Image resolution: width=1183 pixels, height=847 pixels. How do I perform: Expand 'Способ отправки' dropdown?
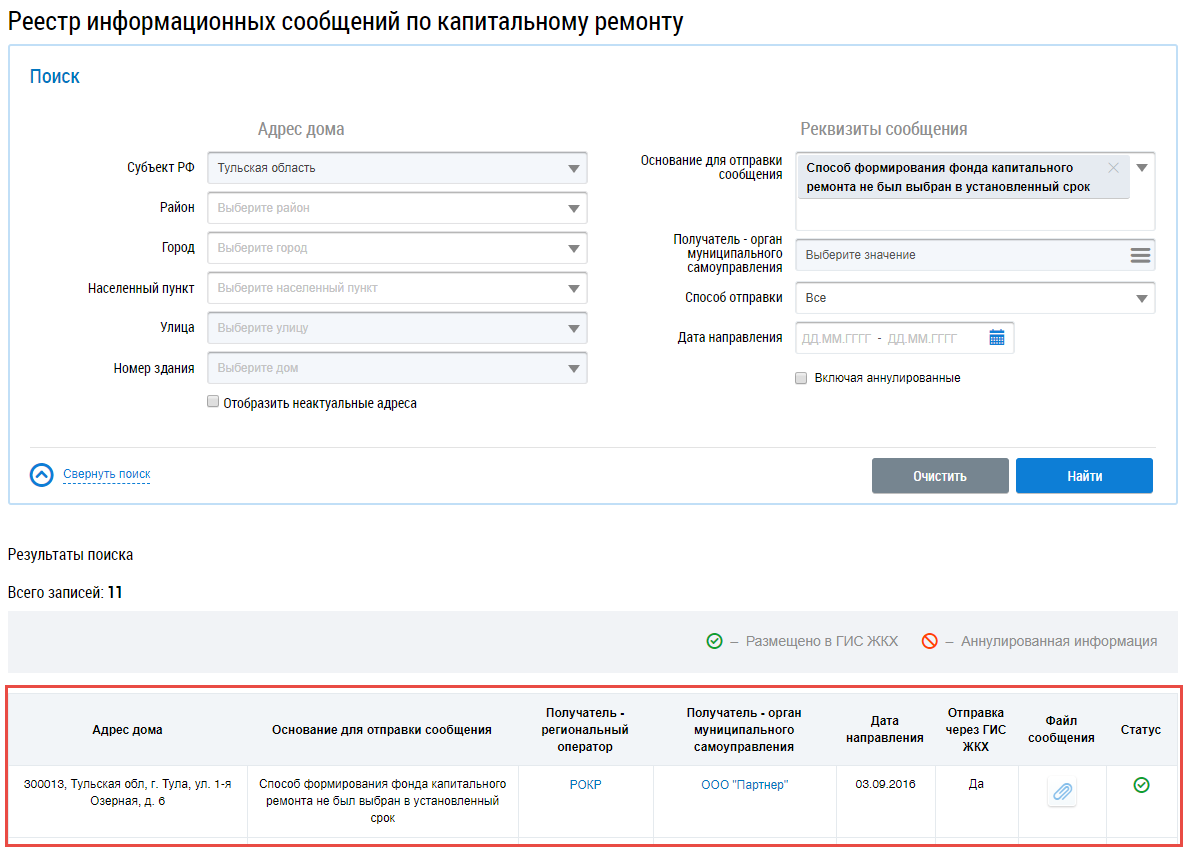tap(1141, 298)
